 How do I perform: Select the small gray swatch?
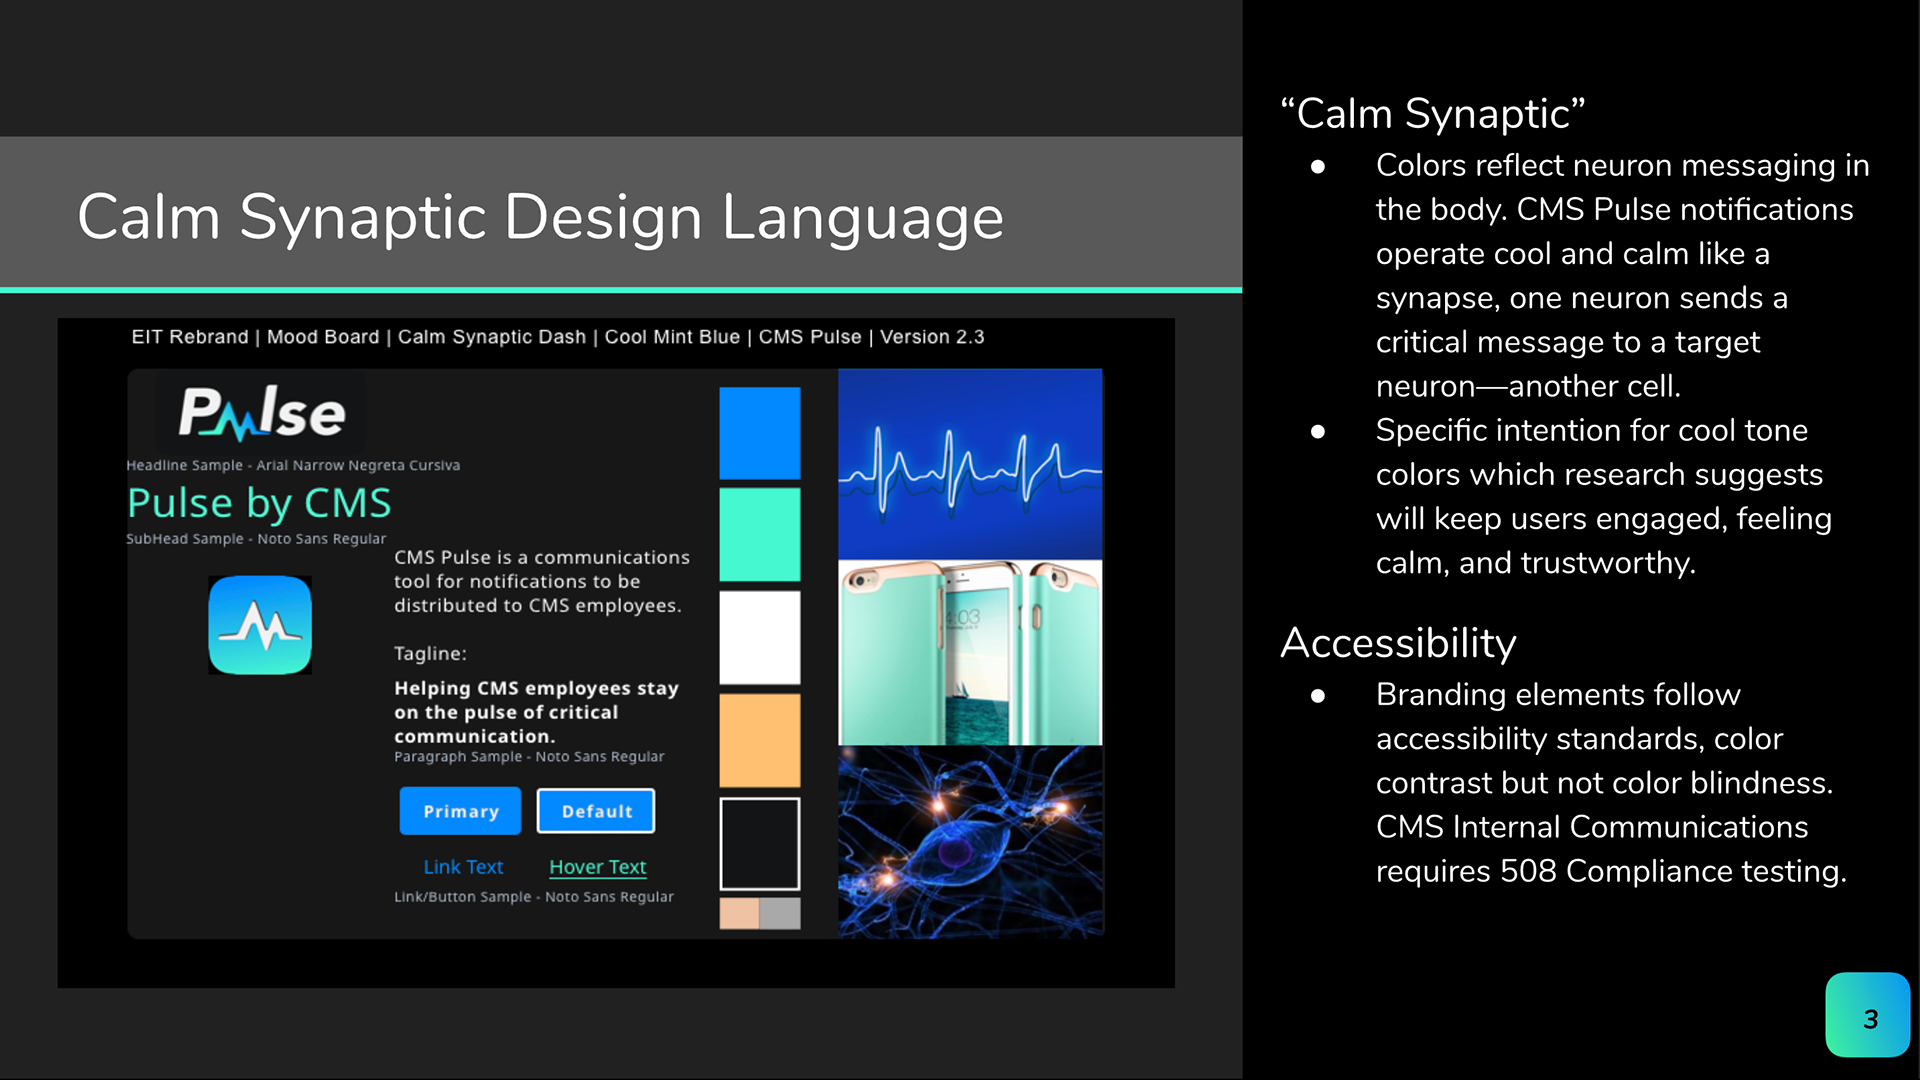click(x=780, y=913)
